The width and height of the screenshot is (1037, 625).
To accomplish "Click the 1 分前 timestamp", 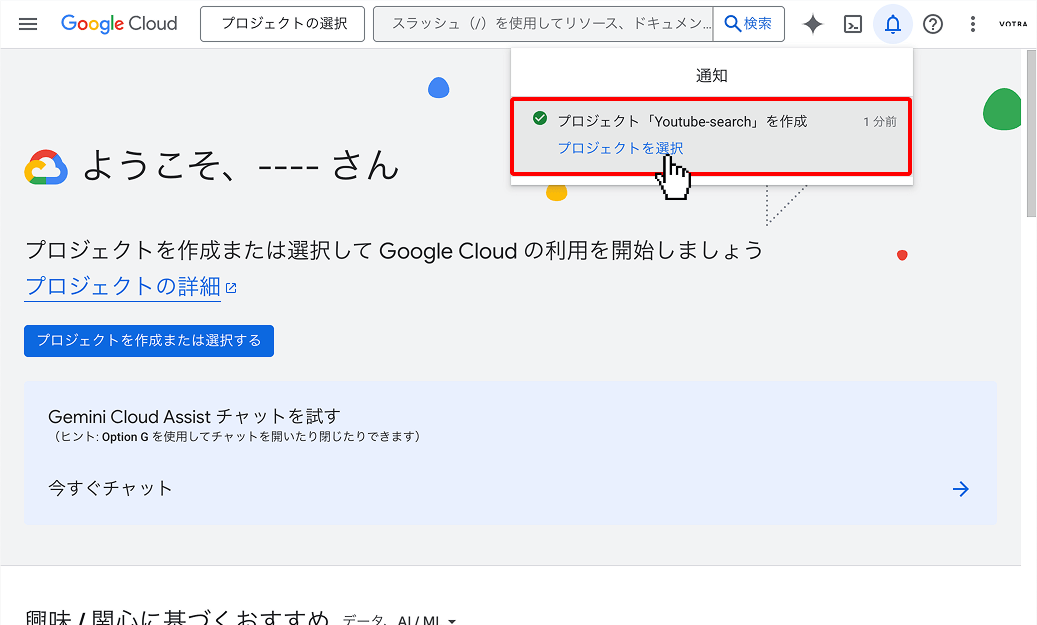I will tap(880, 122).
